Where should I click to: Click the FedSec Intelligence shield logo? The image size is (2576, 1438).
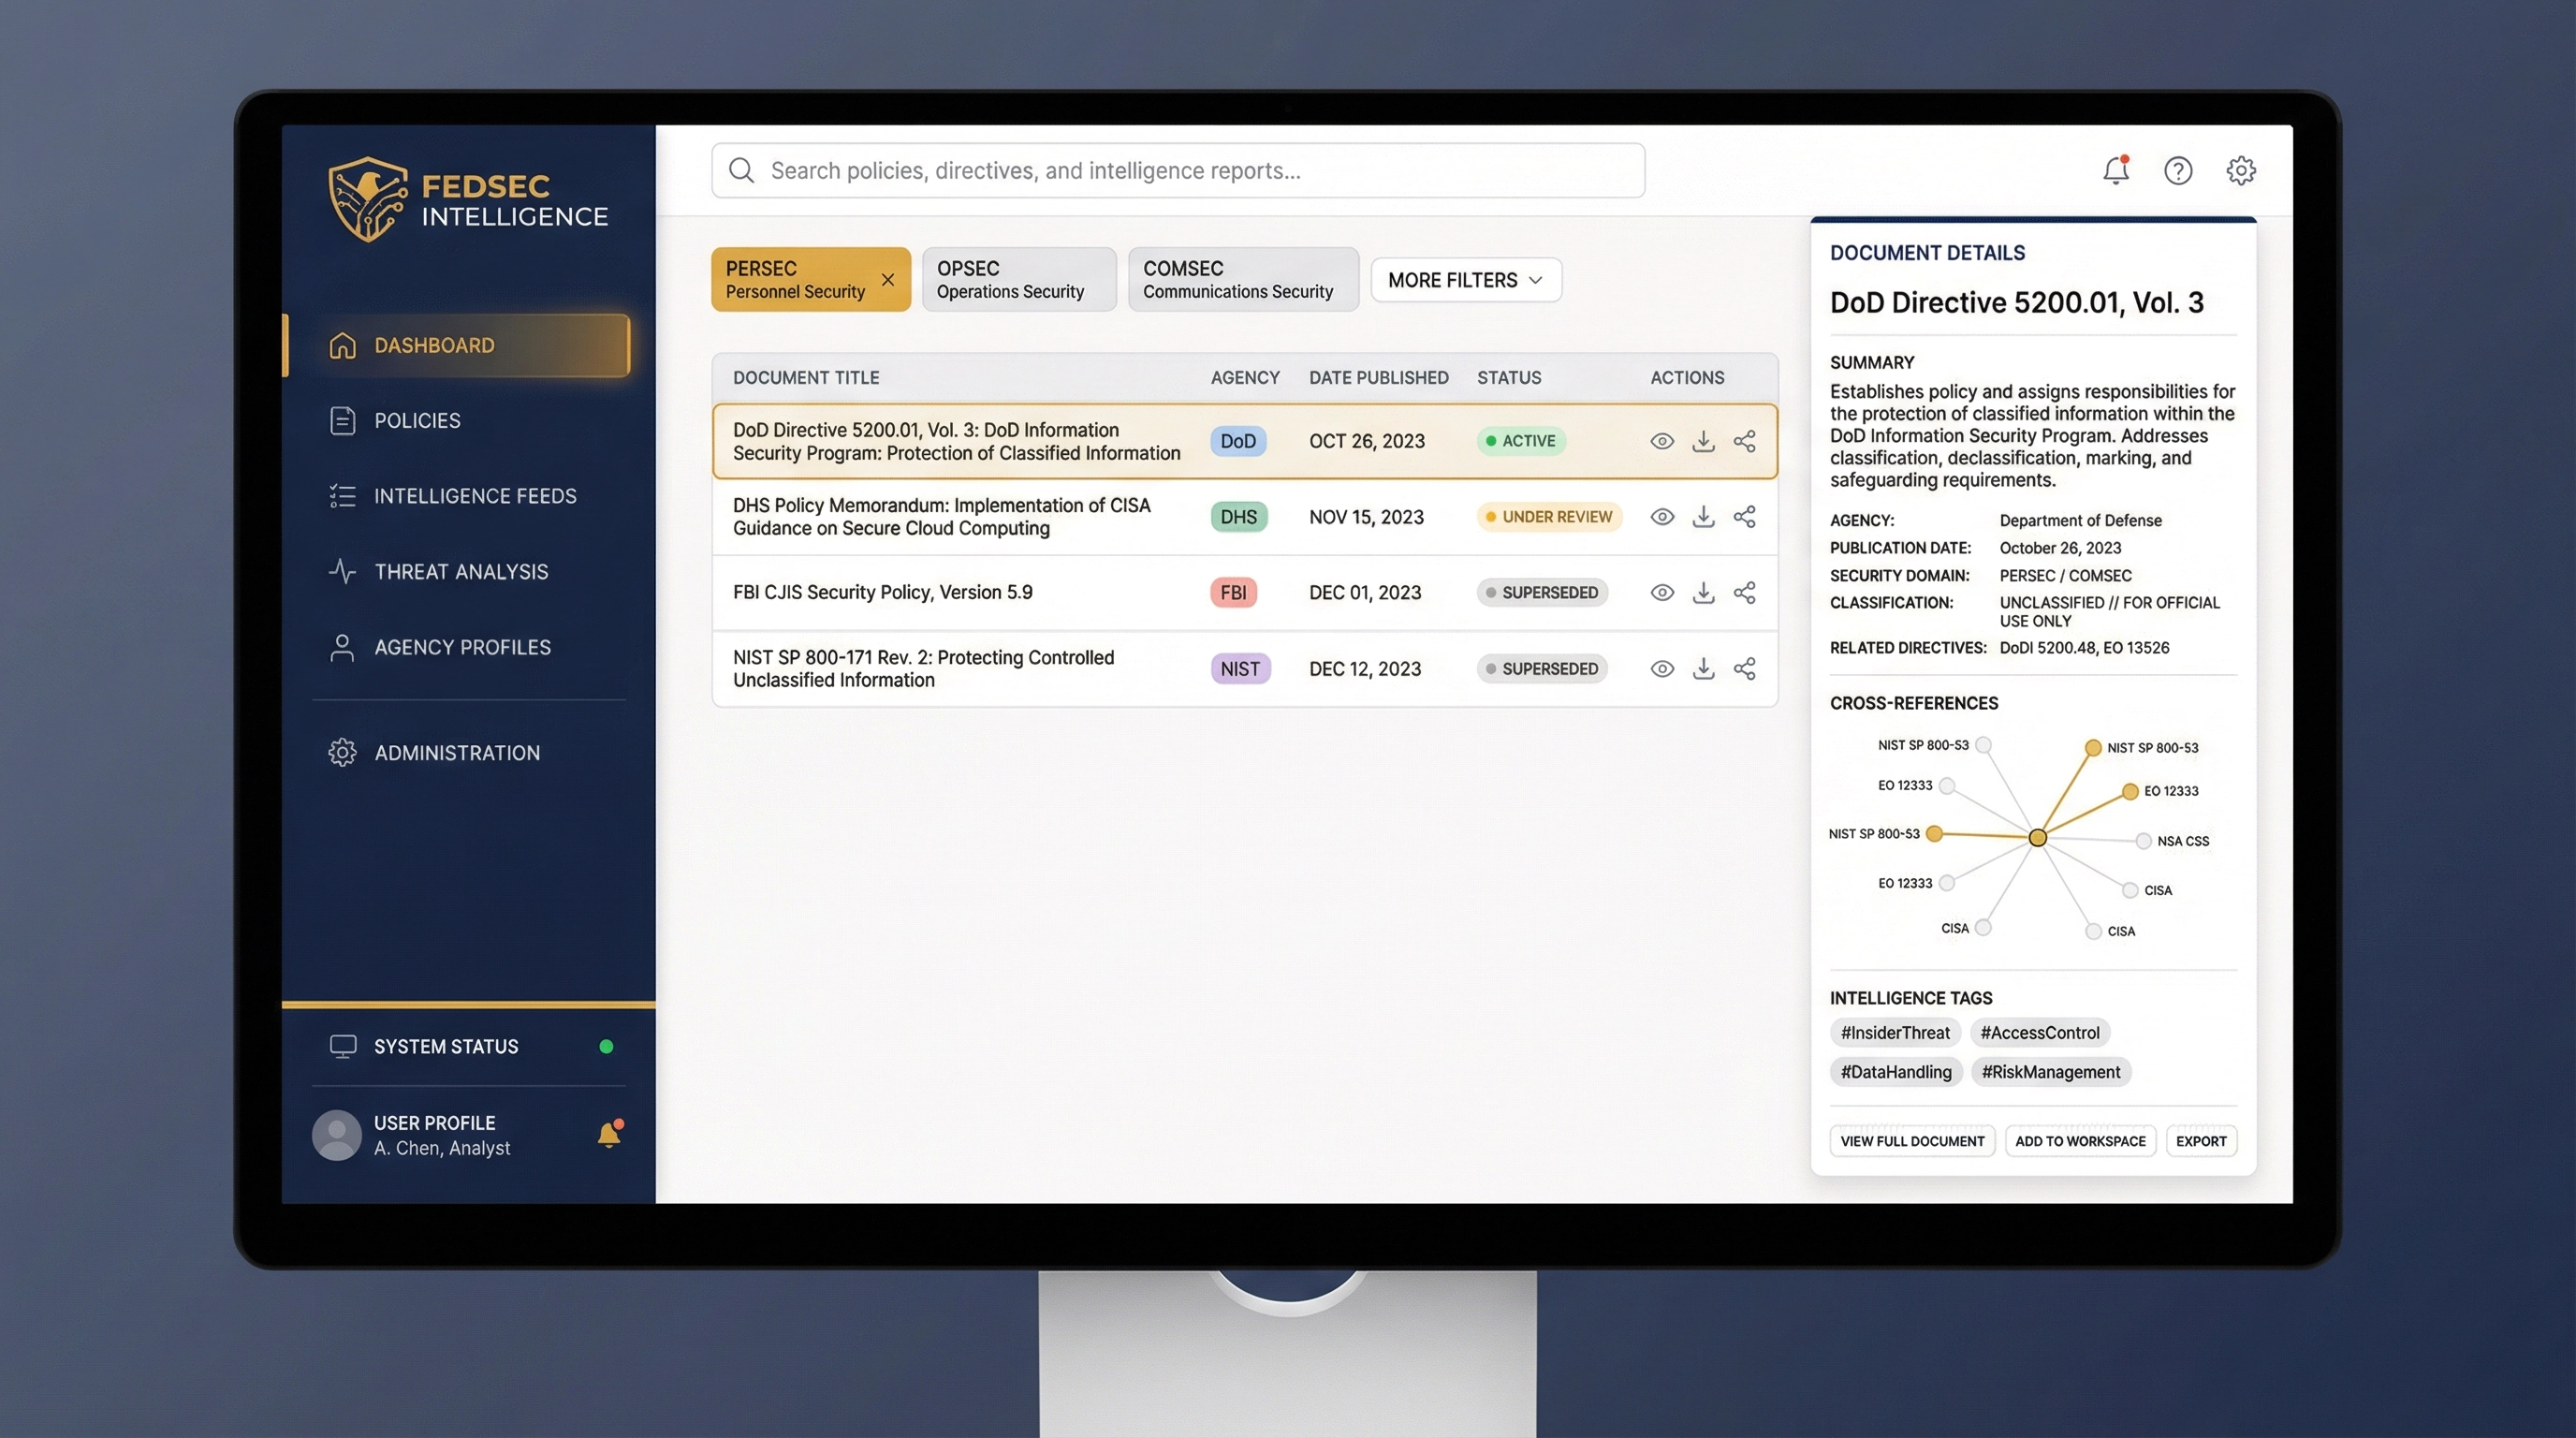tap(367, 197)
